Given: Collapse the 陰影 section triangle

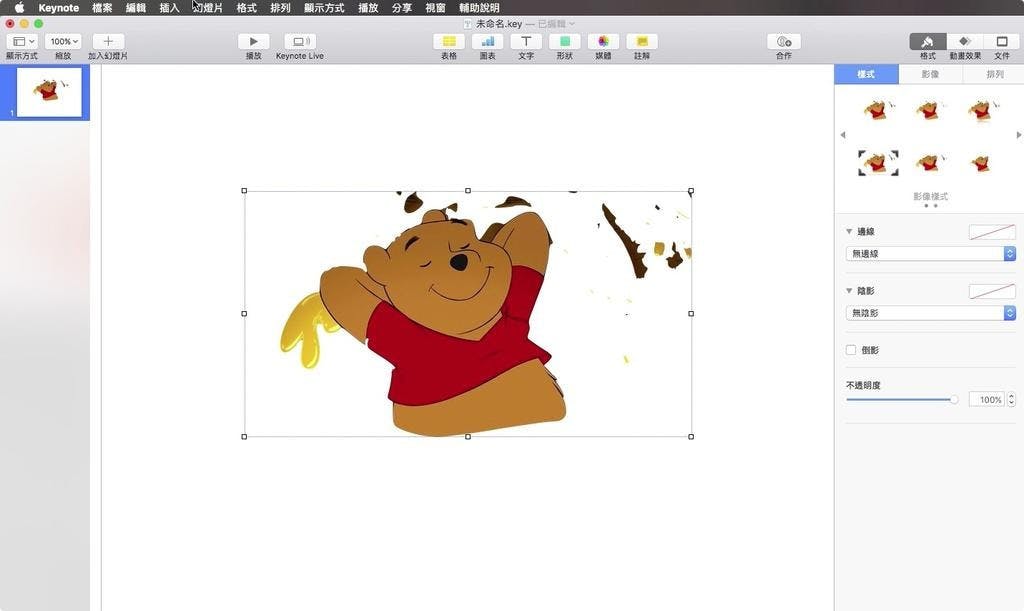Looking at the screenshot, I should pyautogui.click(x=849, y=290).
